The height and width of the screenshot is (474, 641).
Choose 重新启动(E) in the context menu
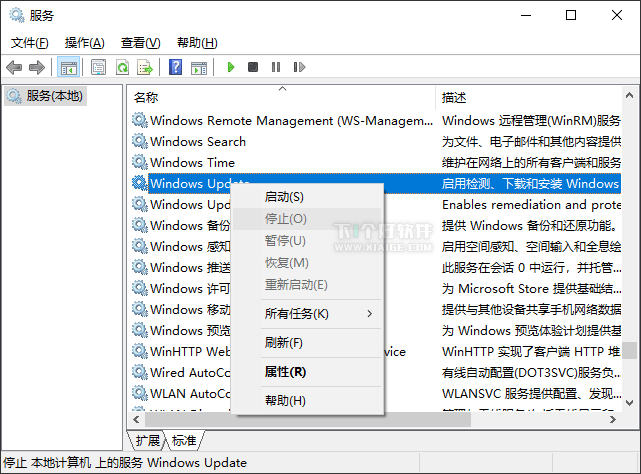pyautogui.click(x=307, y=285)
